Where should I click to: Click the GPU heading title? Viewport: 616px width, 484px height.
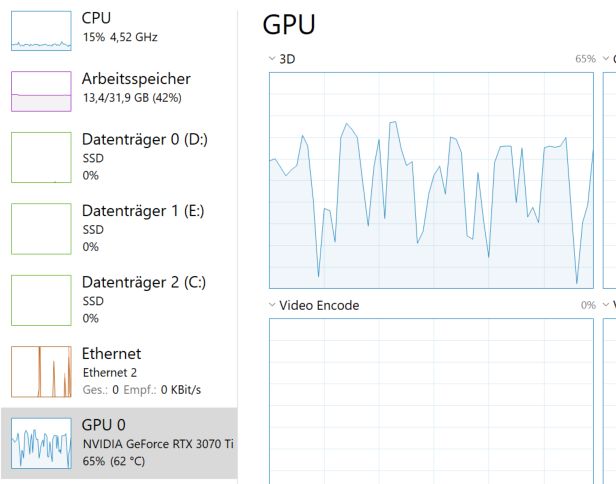pos(289,25)
